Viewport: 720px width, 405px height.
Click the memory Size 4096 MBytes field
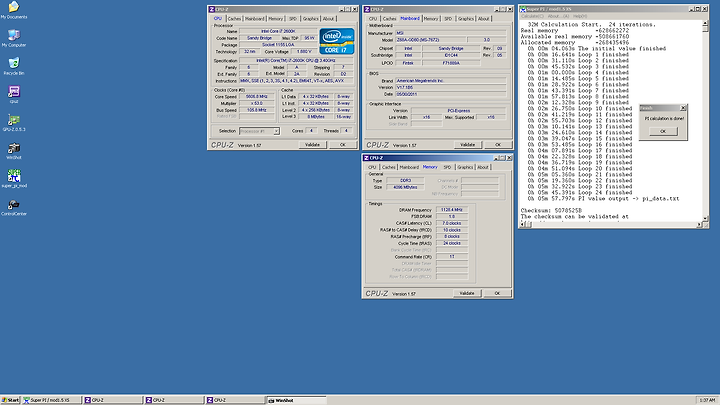pos(405,187)
